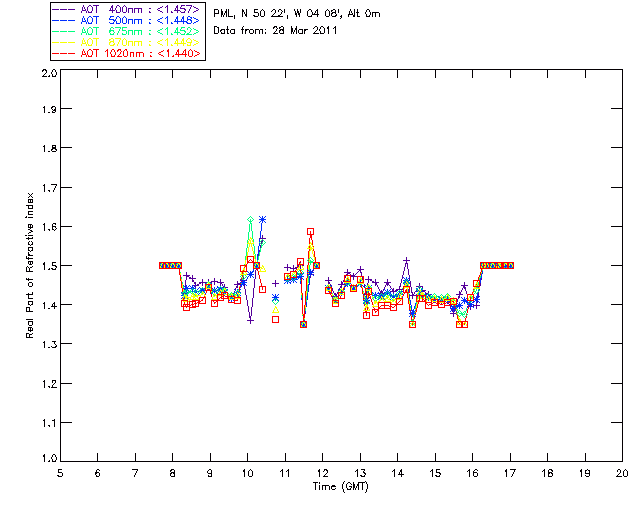Click the x-axis label 15
This screenshot has width=640, height=512.
(435, 473)
